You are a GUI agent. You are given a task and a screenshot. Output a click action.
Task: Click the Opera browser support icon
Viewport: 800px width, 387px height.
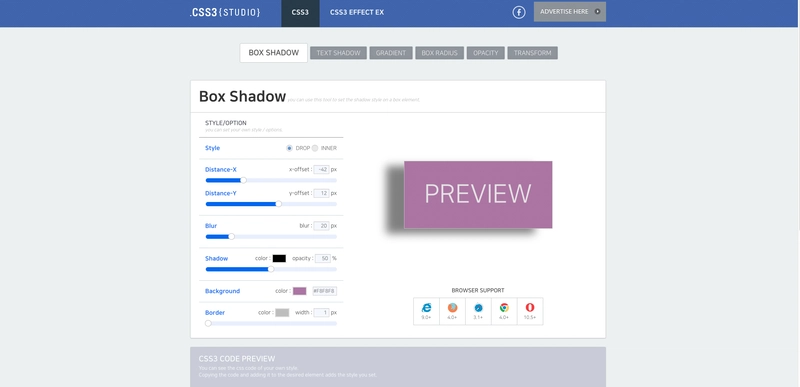point(530,307)
